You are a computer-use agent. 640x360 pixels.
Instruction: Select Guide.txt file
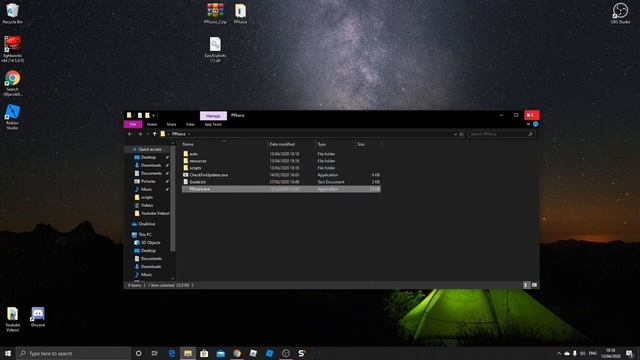pyautogui.click(x=281, y=182)
